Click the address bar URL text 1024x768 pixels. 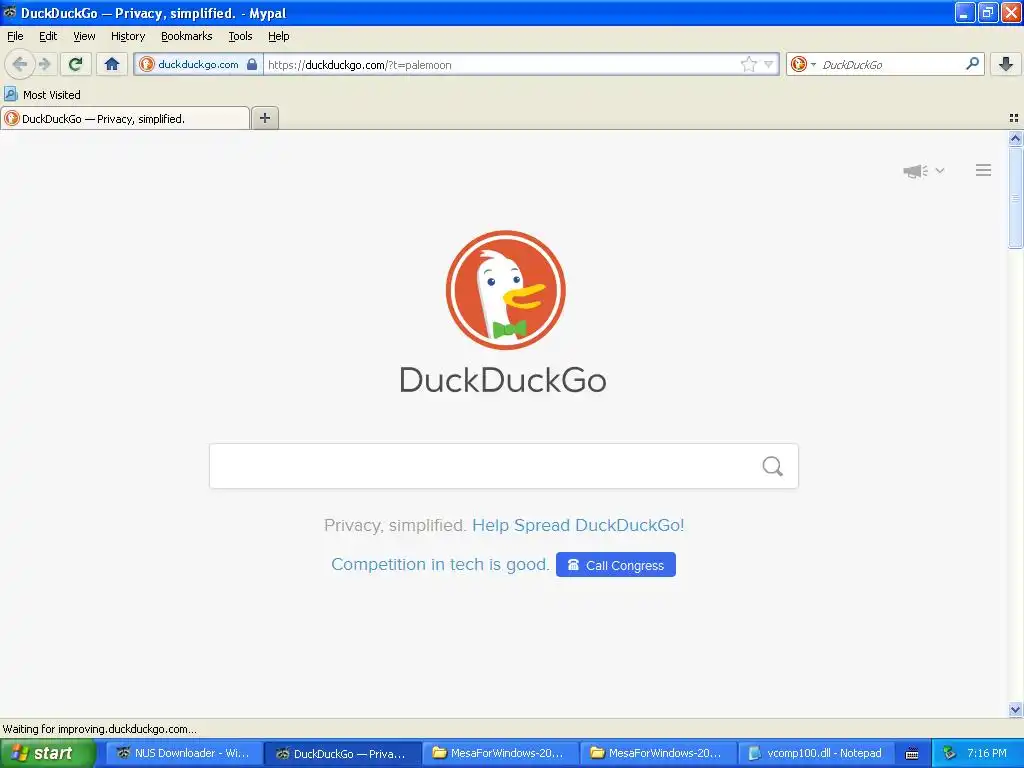(359, 65)
